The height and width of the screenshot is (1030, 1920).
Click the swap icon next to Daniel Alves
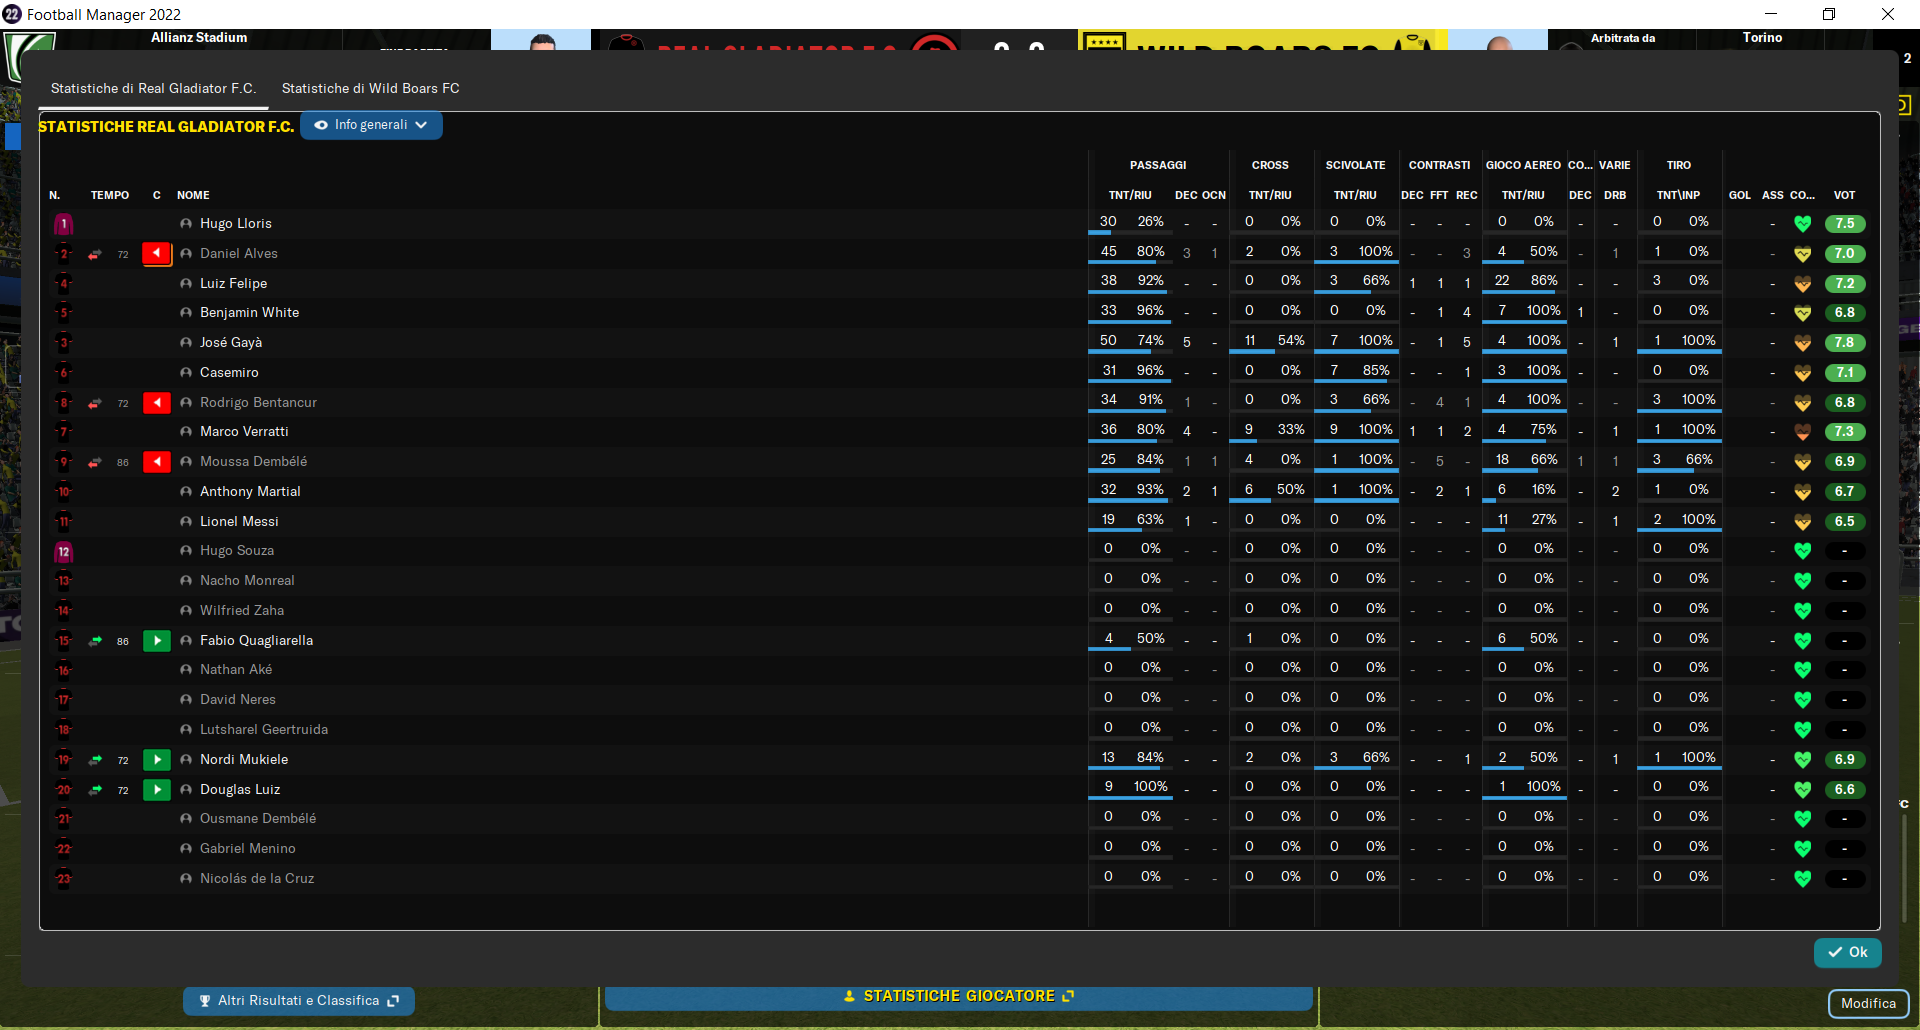point(95,255)
